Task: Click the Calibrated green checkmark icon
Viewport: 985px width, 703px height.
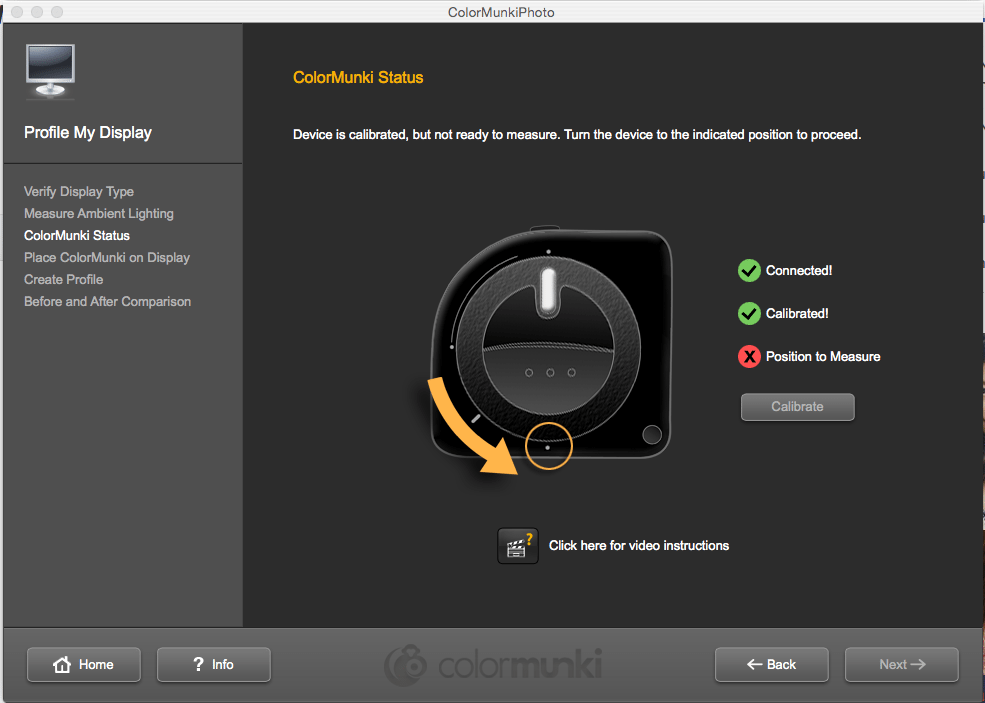Action: (749, 313)
